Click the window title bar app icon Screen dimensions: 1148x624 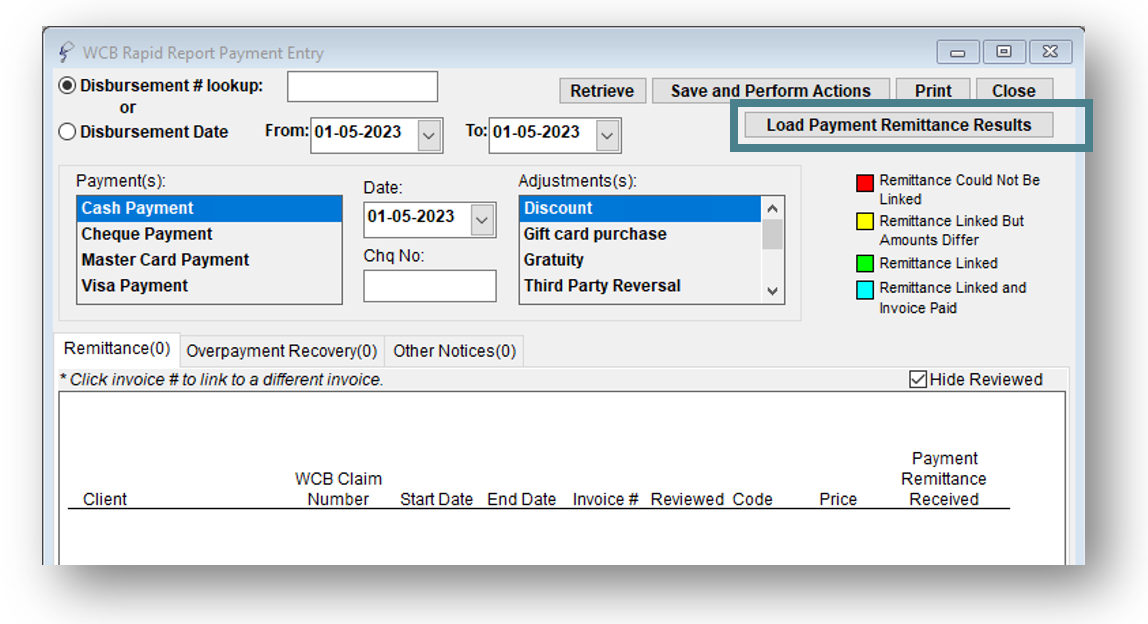point(67,52)
